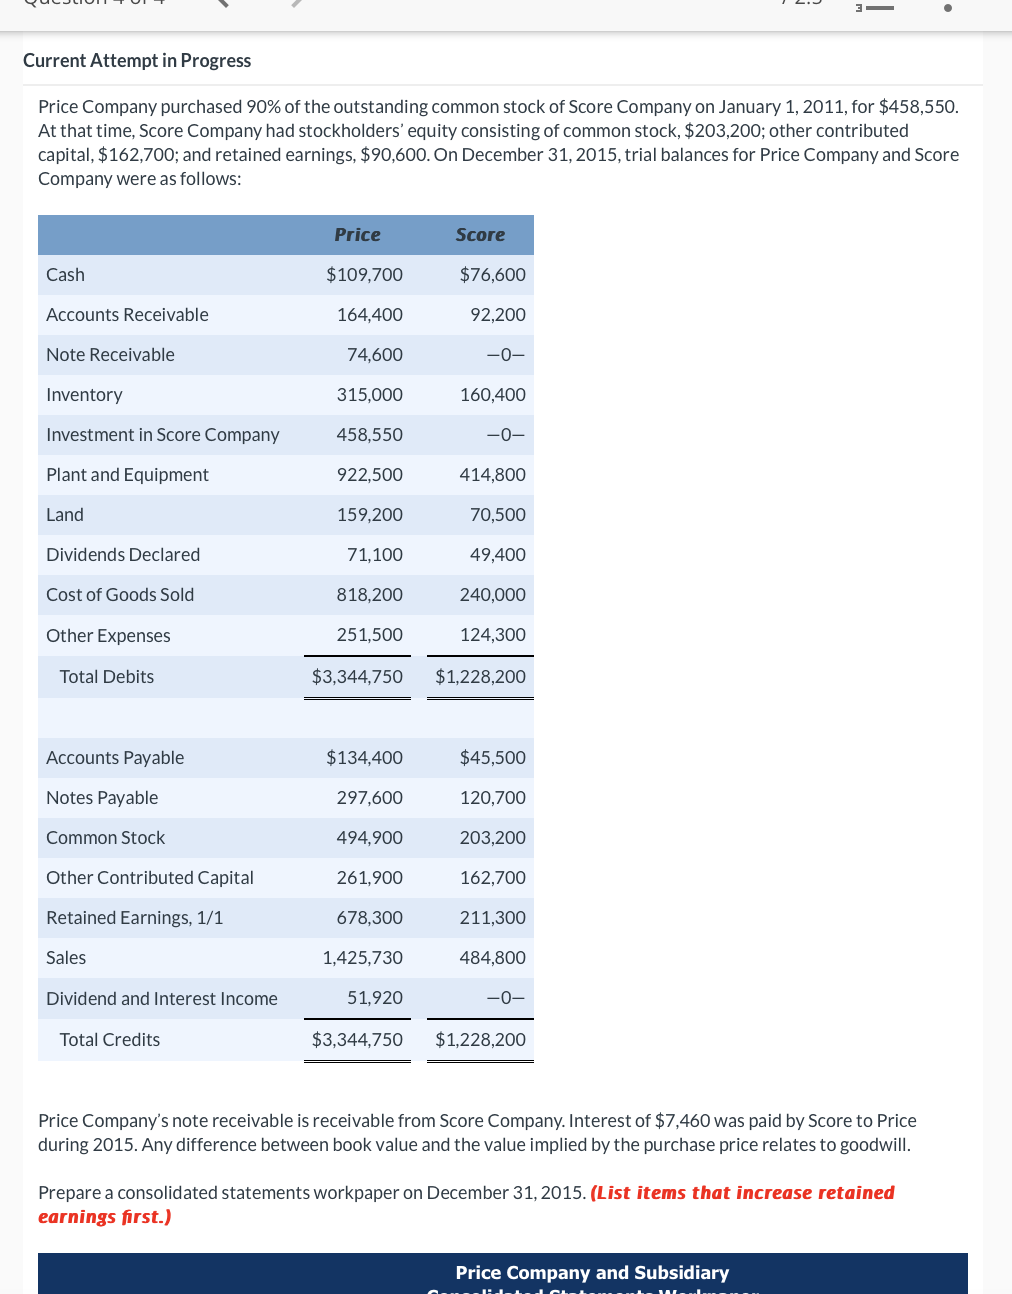Select the Price column header
This screenshot has height=1294, width=1012.
pyautogui.click(x=357, y=234)
